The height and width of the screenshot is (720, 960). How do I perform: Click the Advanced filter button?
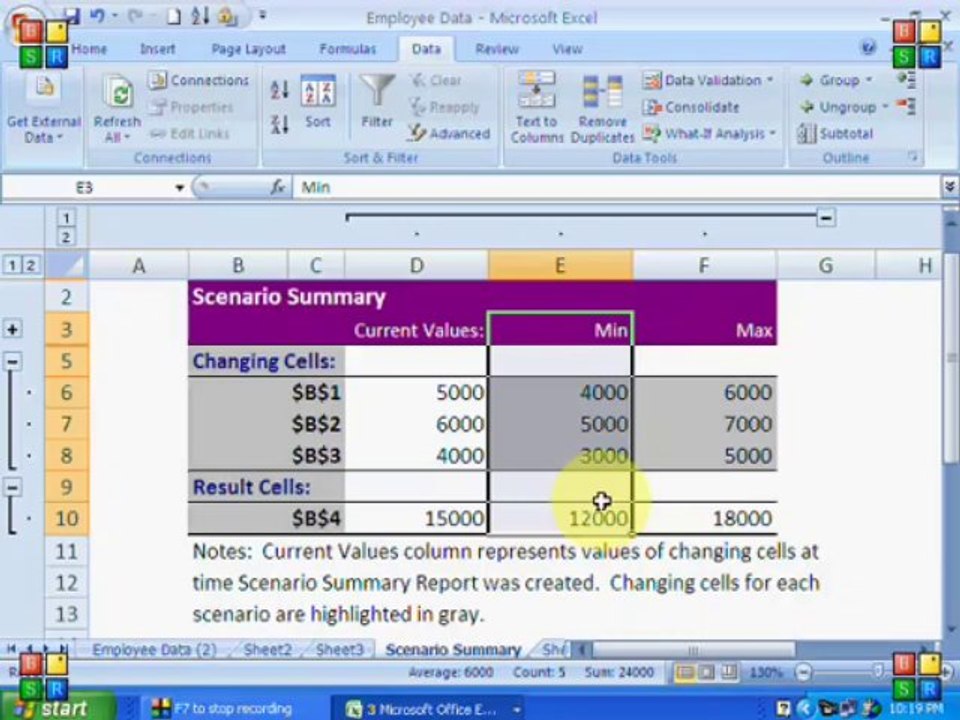pos(449,133)
